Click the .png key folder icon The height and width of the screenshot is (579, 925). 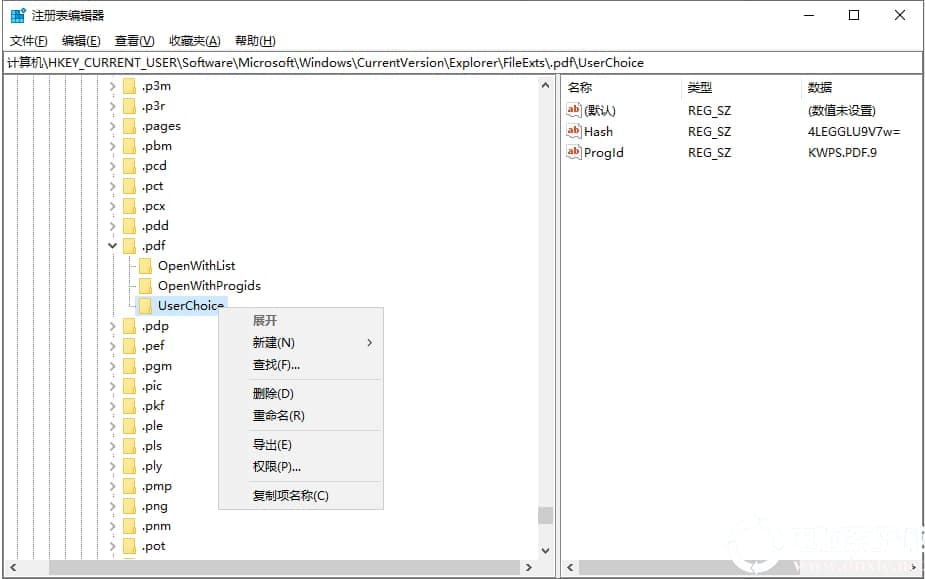[131, 506]
